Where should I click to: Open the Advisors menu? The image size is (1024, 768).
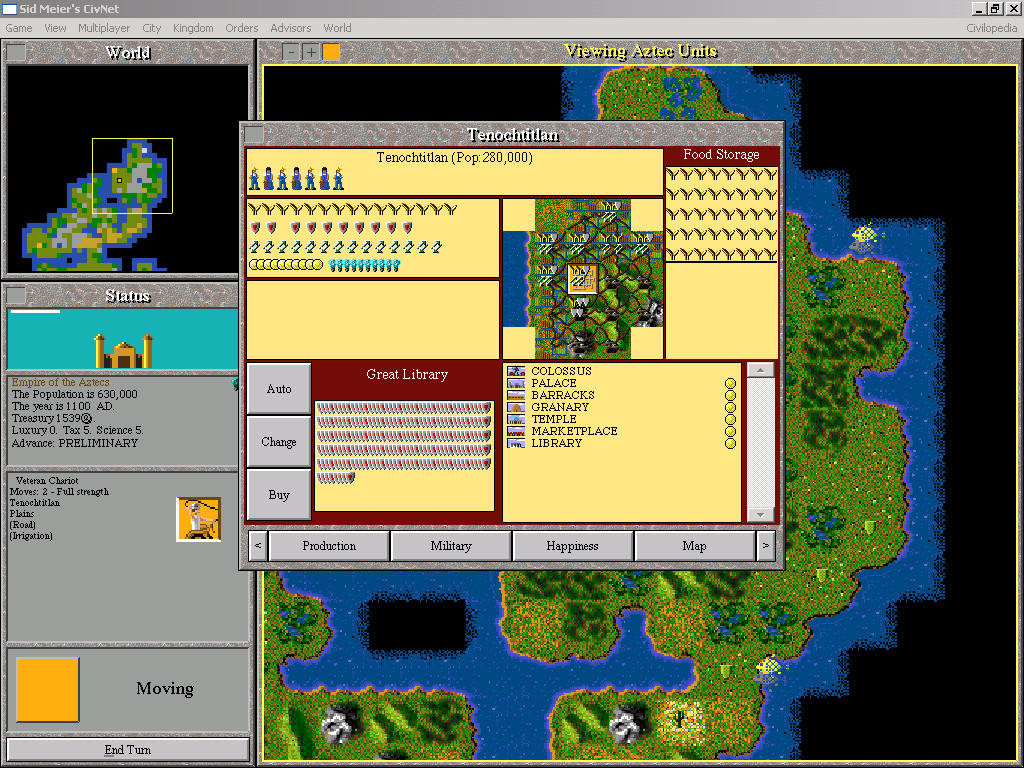291,28
